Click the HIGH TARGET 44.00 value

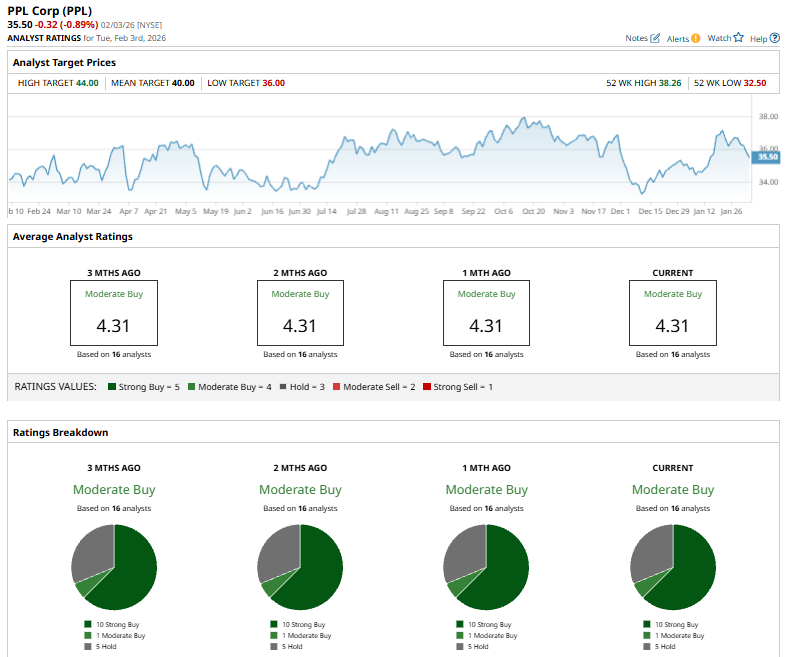(87, 83)
